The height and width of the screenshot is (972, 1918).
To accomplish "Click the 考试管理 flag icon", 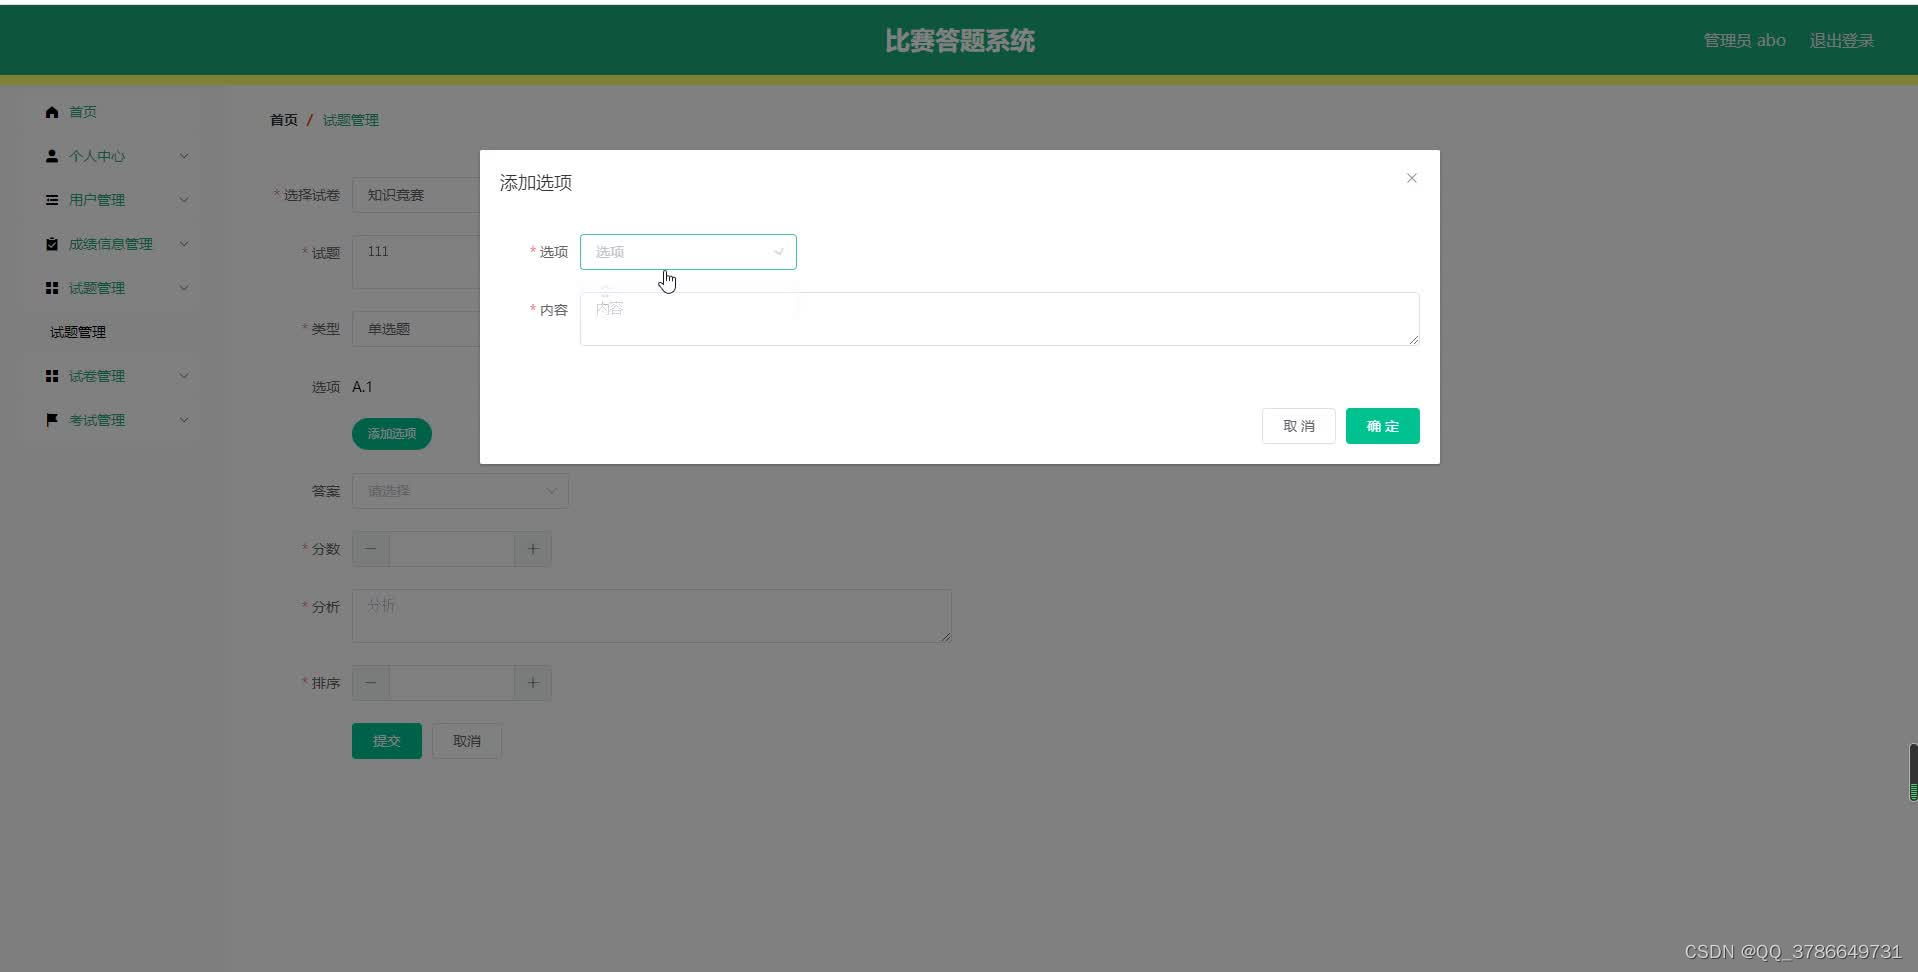I will point(52,420).
